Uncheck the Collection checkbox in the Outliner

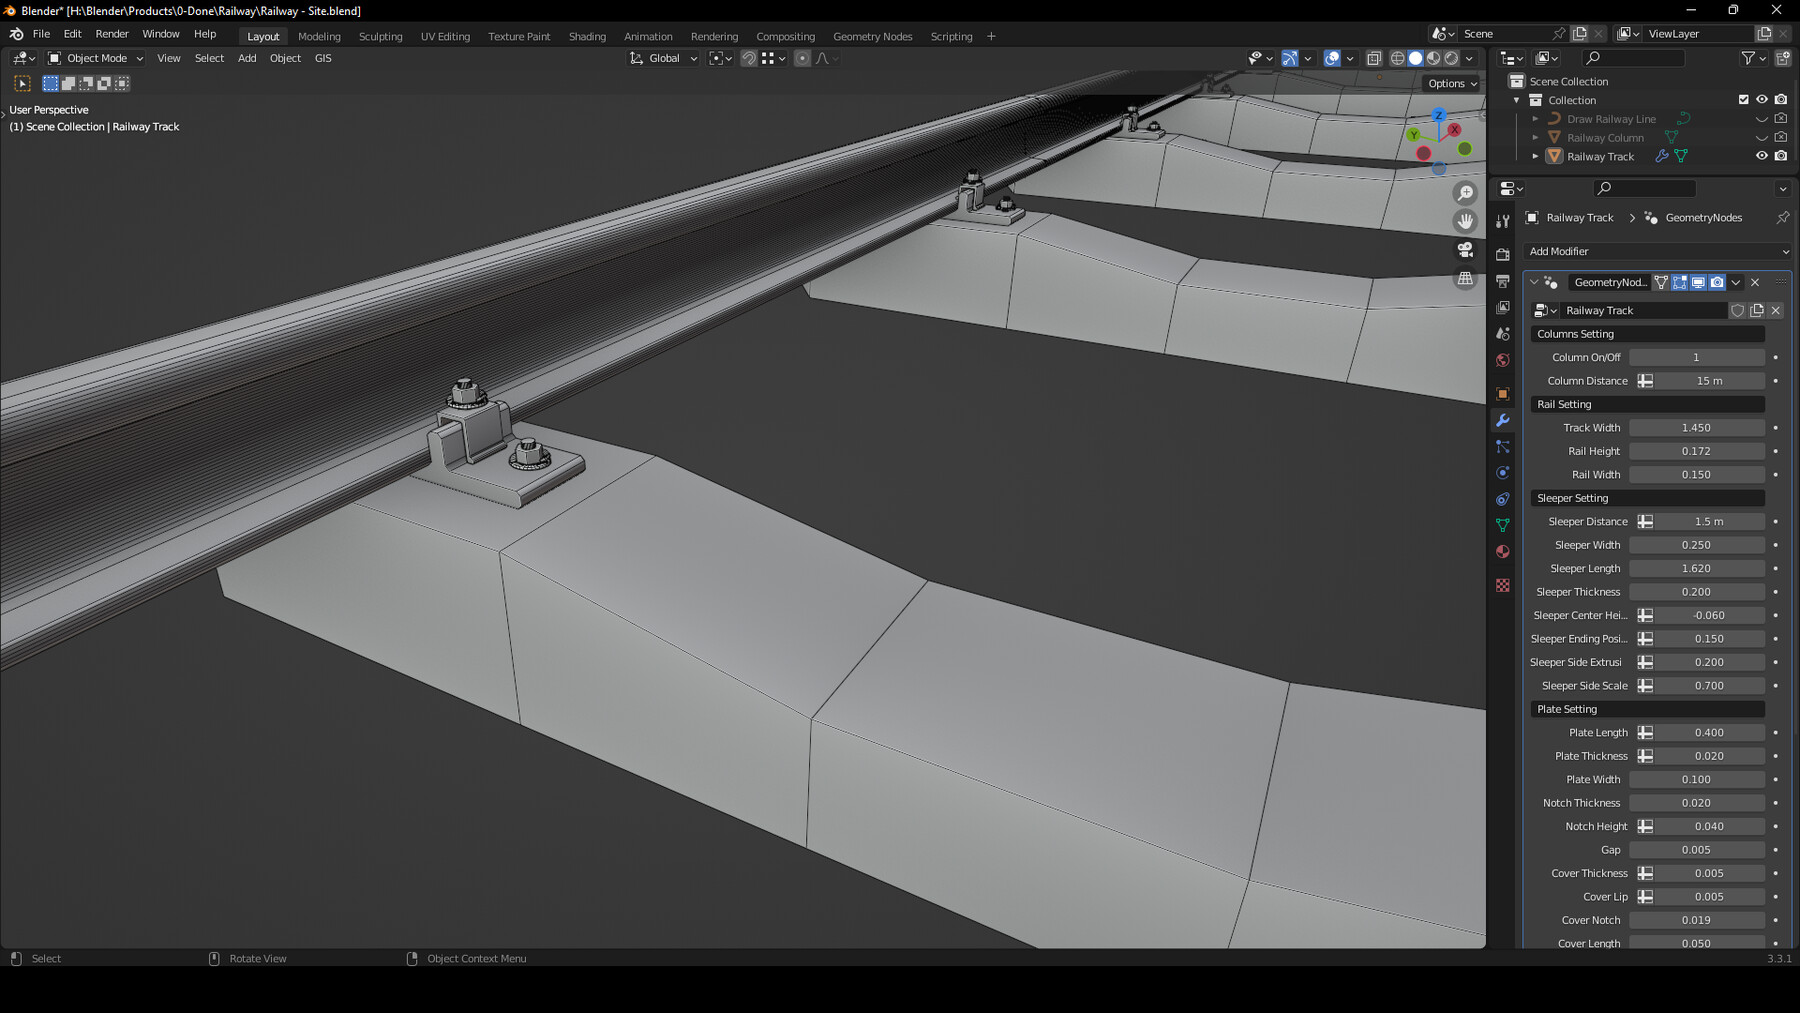pos(1744,99)
